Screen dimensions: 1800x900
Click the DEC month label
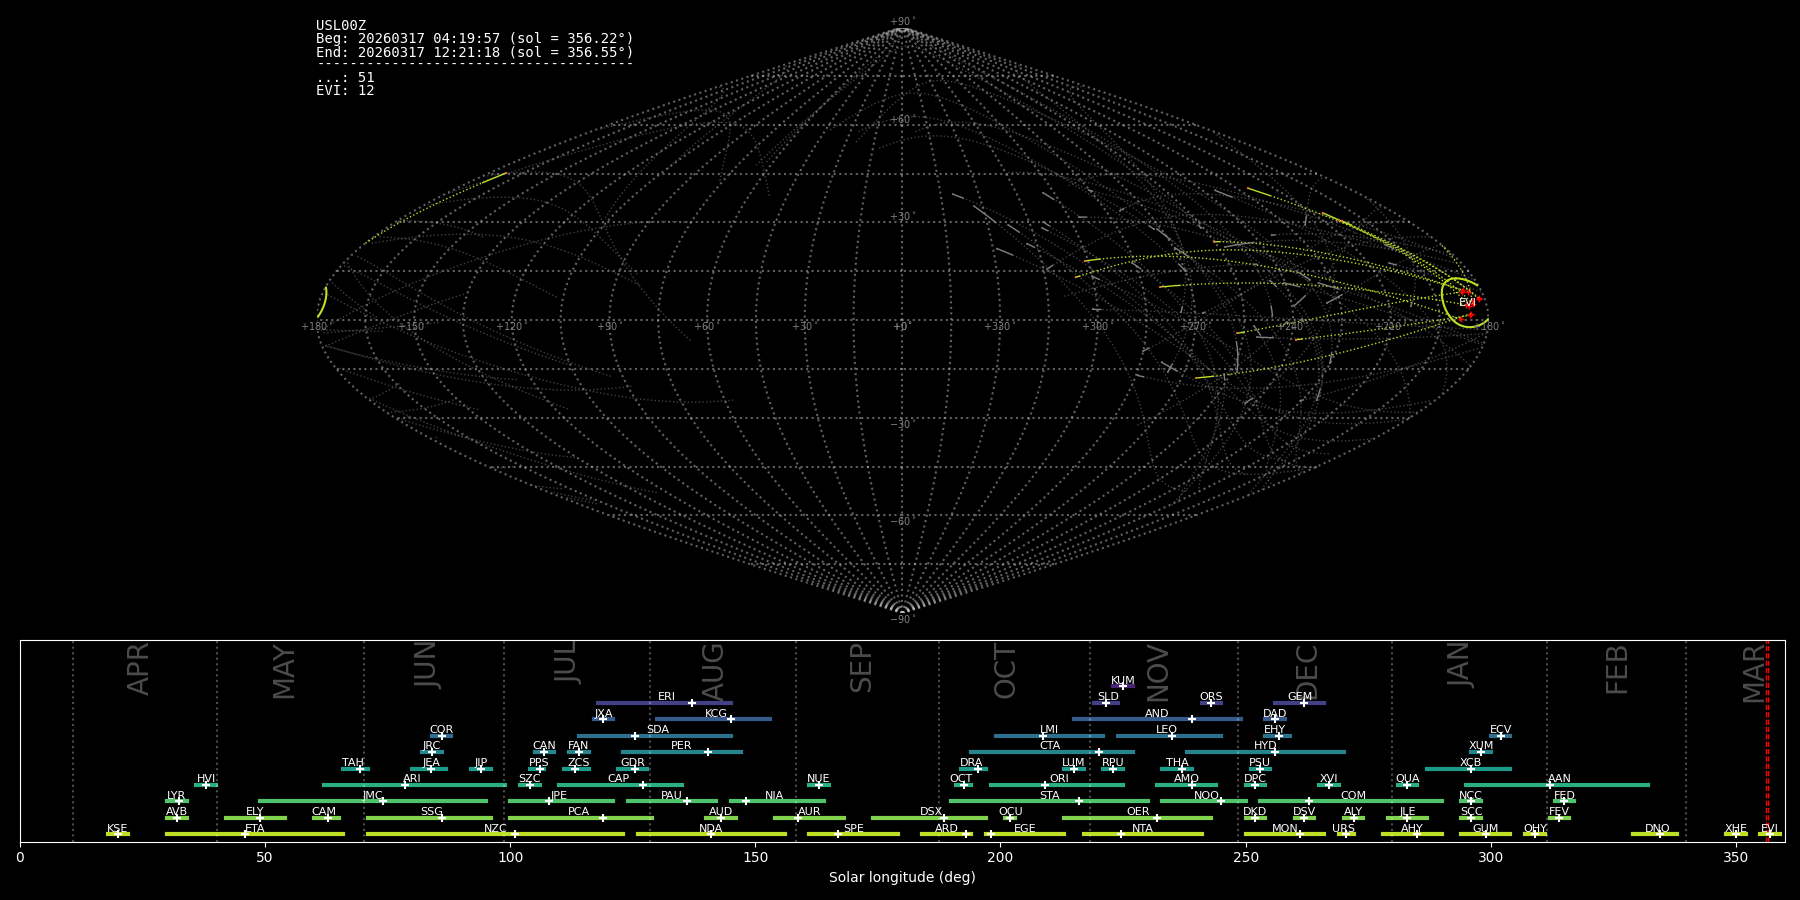coord(1307,671)
